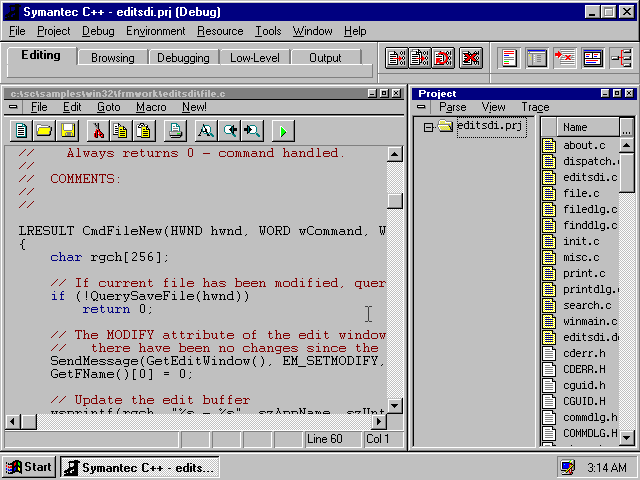Open the Tools menu
The image size is (640, 480).
268,31
